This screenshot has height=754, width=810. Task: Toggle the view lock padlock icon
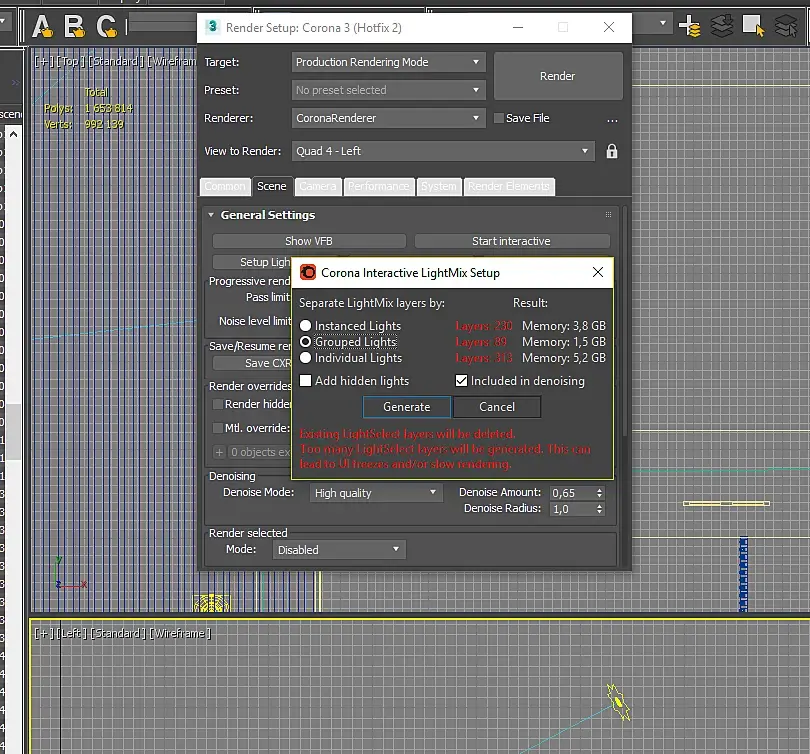pos(612,151)
